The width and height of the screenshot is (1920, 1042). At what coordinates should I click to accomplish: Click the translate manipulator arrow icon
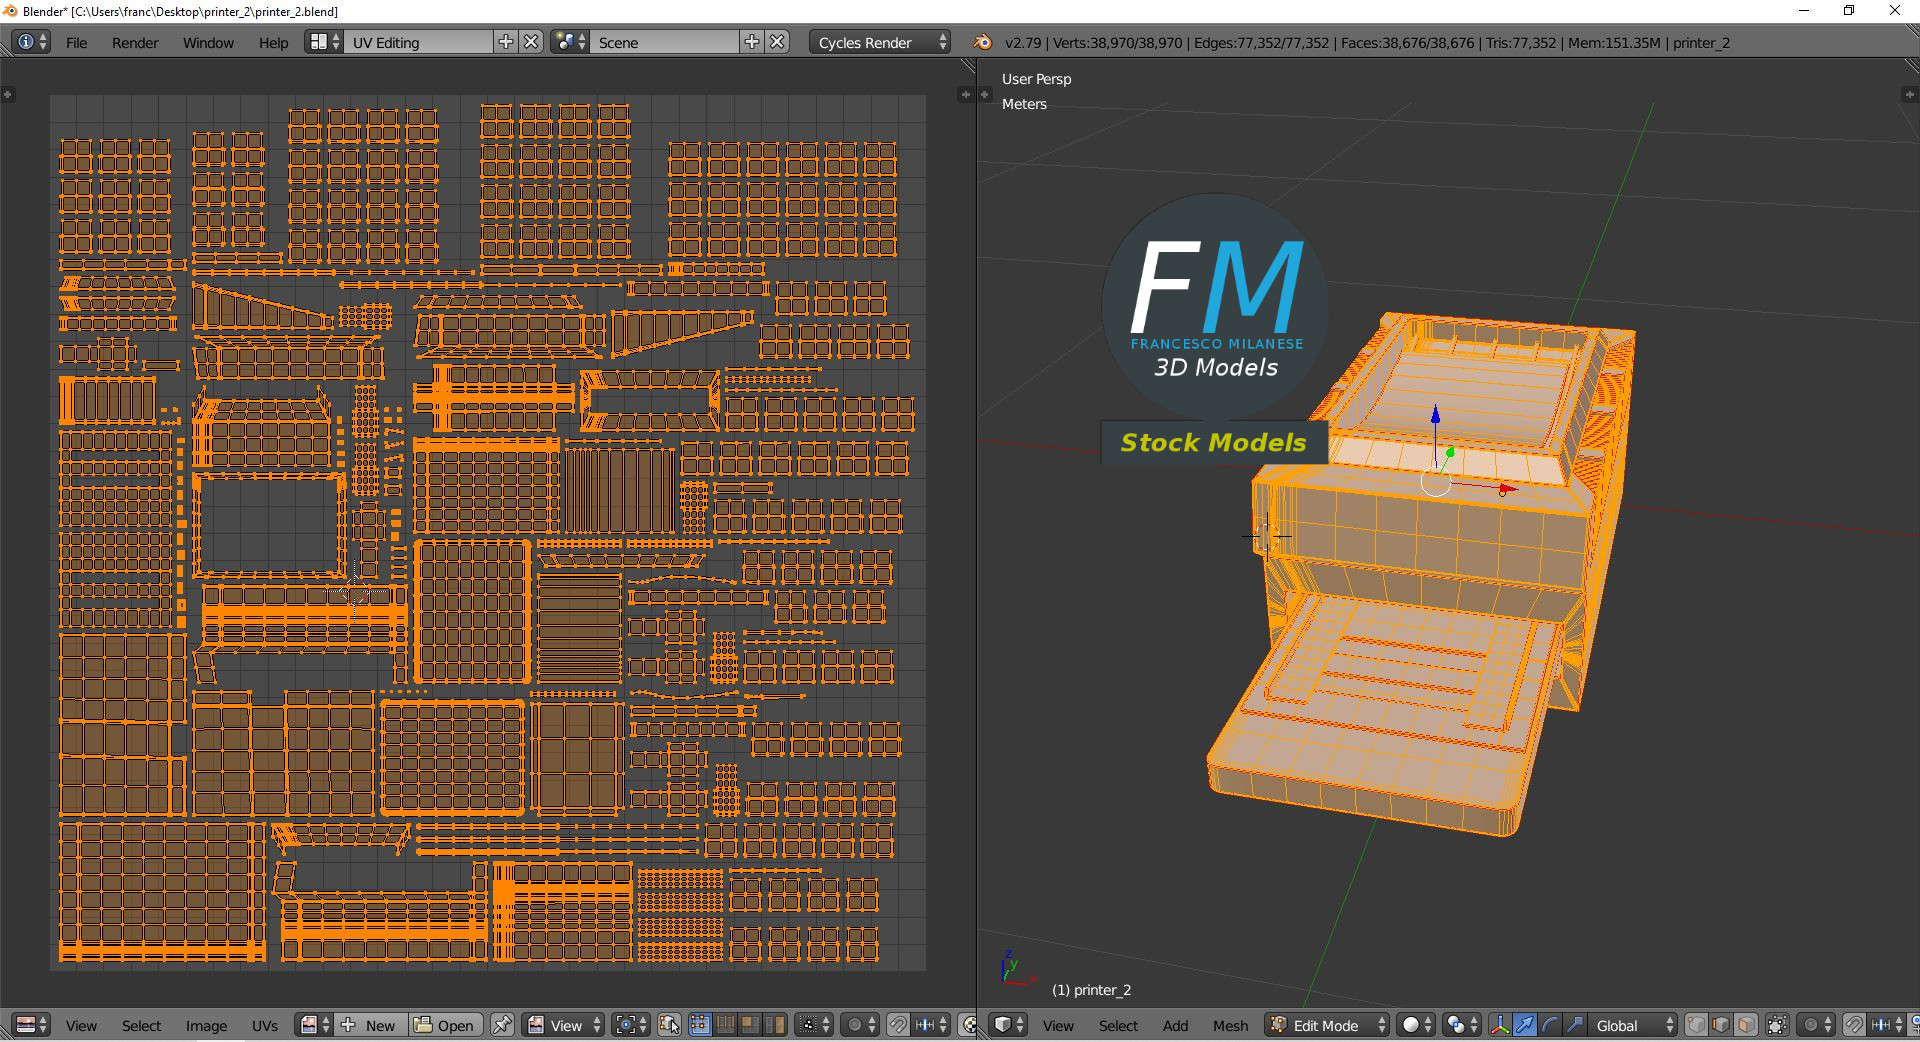point(1524,1025)
